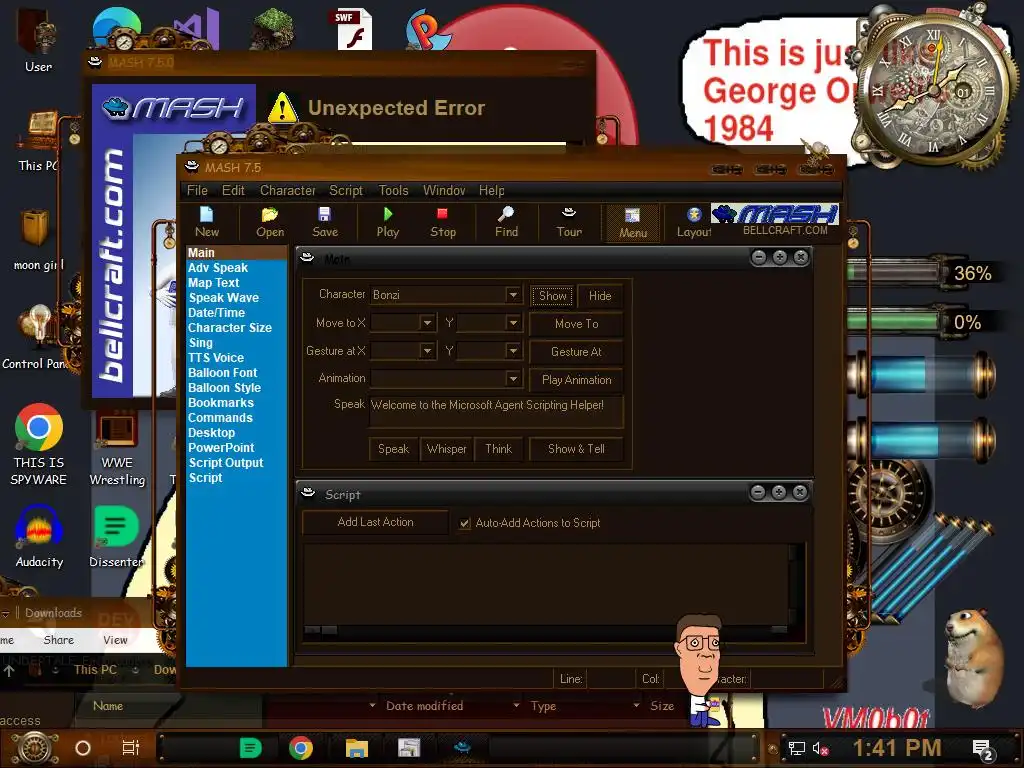
Task: Click the Add Last Action button
Action: coord(375,522)
